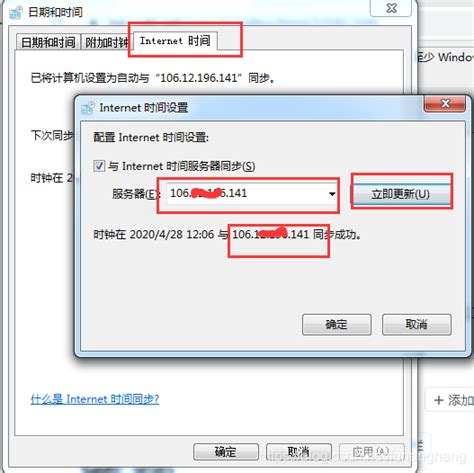Open 什么是 Internet 时间同步? help link
The height and width of the screenshot is (473, 474).
pyautogui.click(x=95, y=399)
